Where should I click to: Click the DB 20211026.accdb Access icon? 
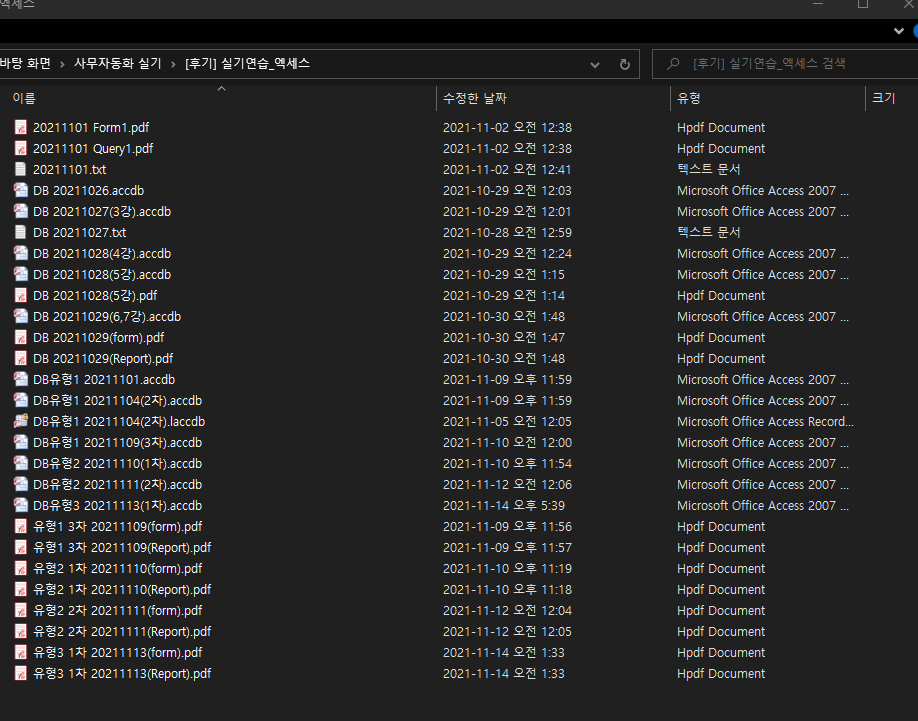coord(20,191)
